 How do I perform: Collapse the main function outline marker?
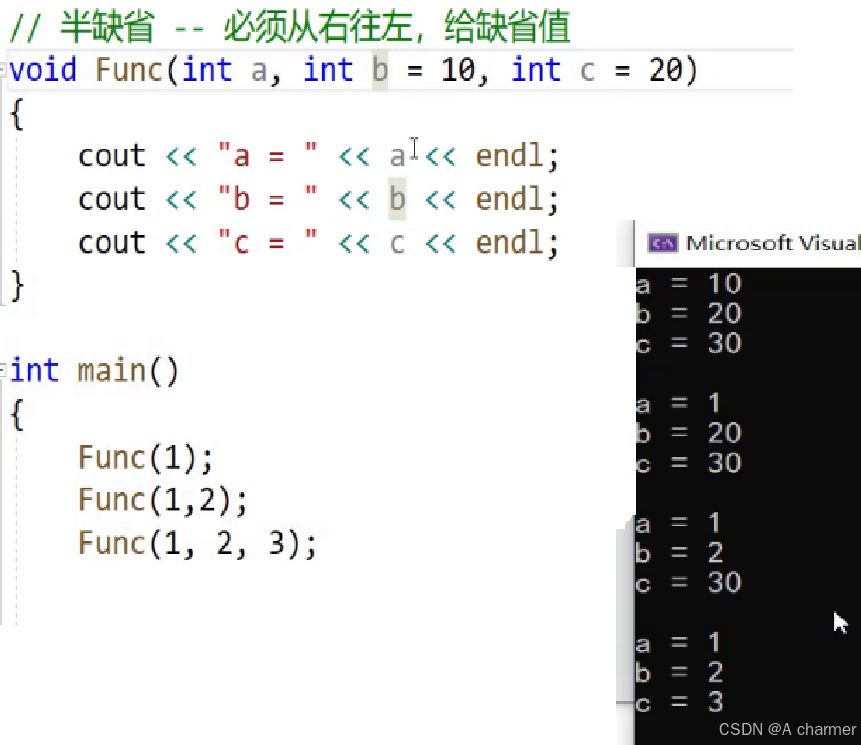coord(3,369)
